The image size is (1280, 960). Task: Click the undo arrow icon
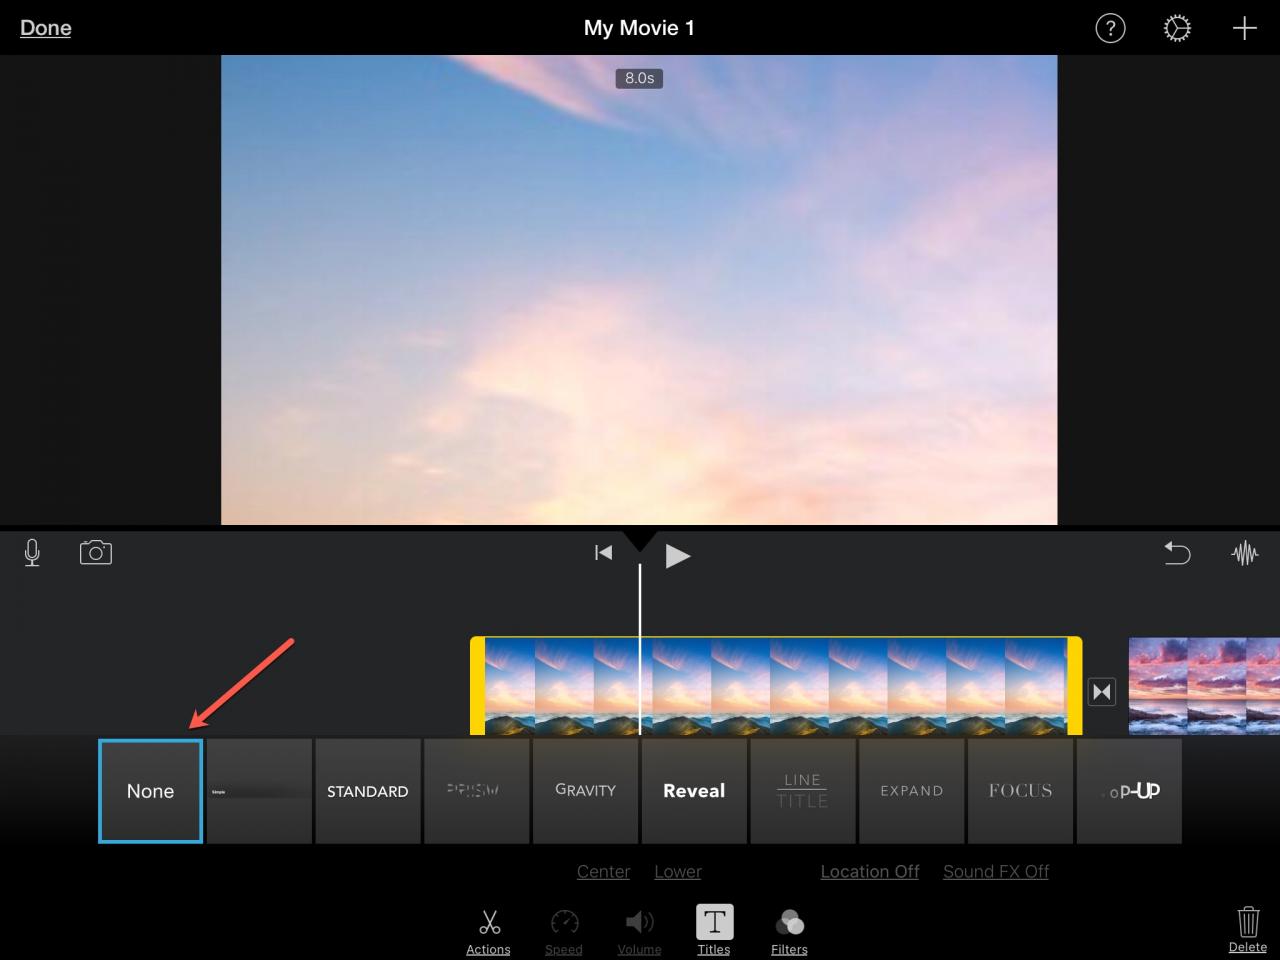(x=1177, y=552)
